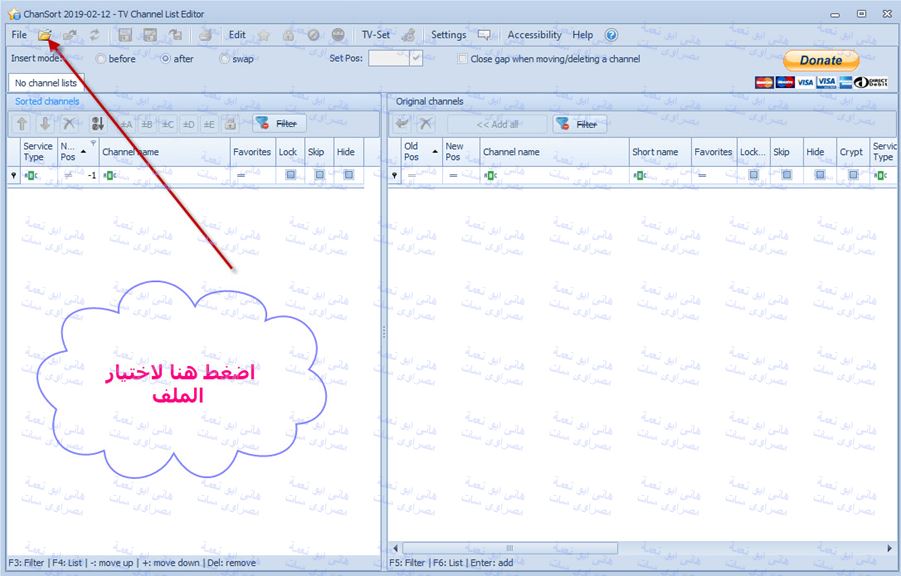Open a TV data file with the folder icon
Image resolution: width=901 pixels, height=576 pixels.
(x=45, y=35)
